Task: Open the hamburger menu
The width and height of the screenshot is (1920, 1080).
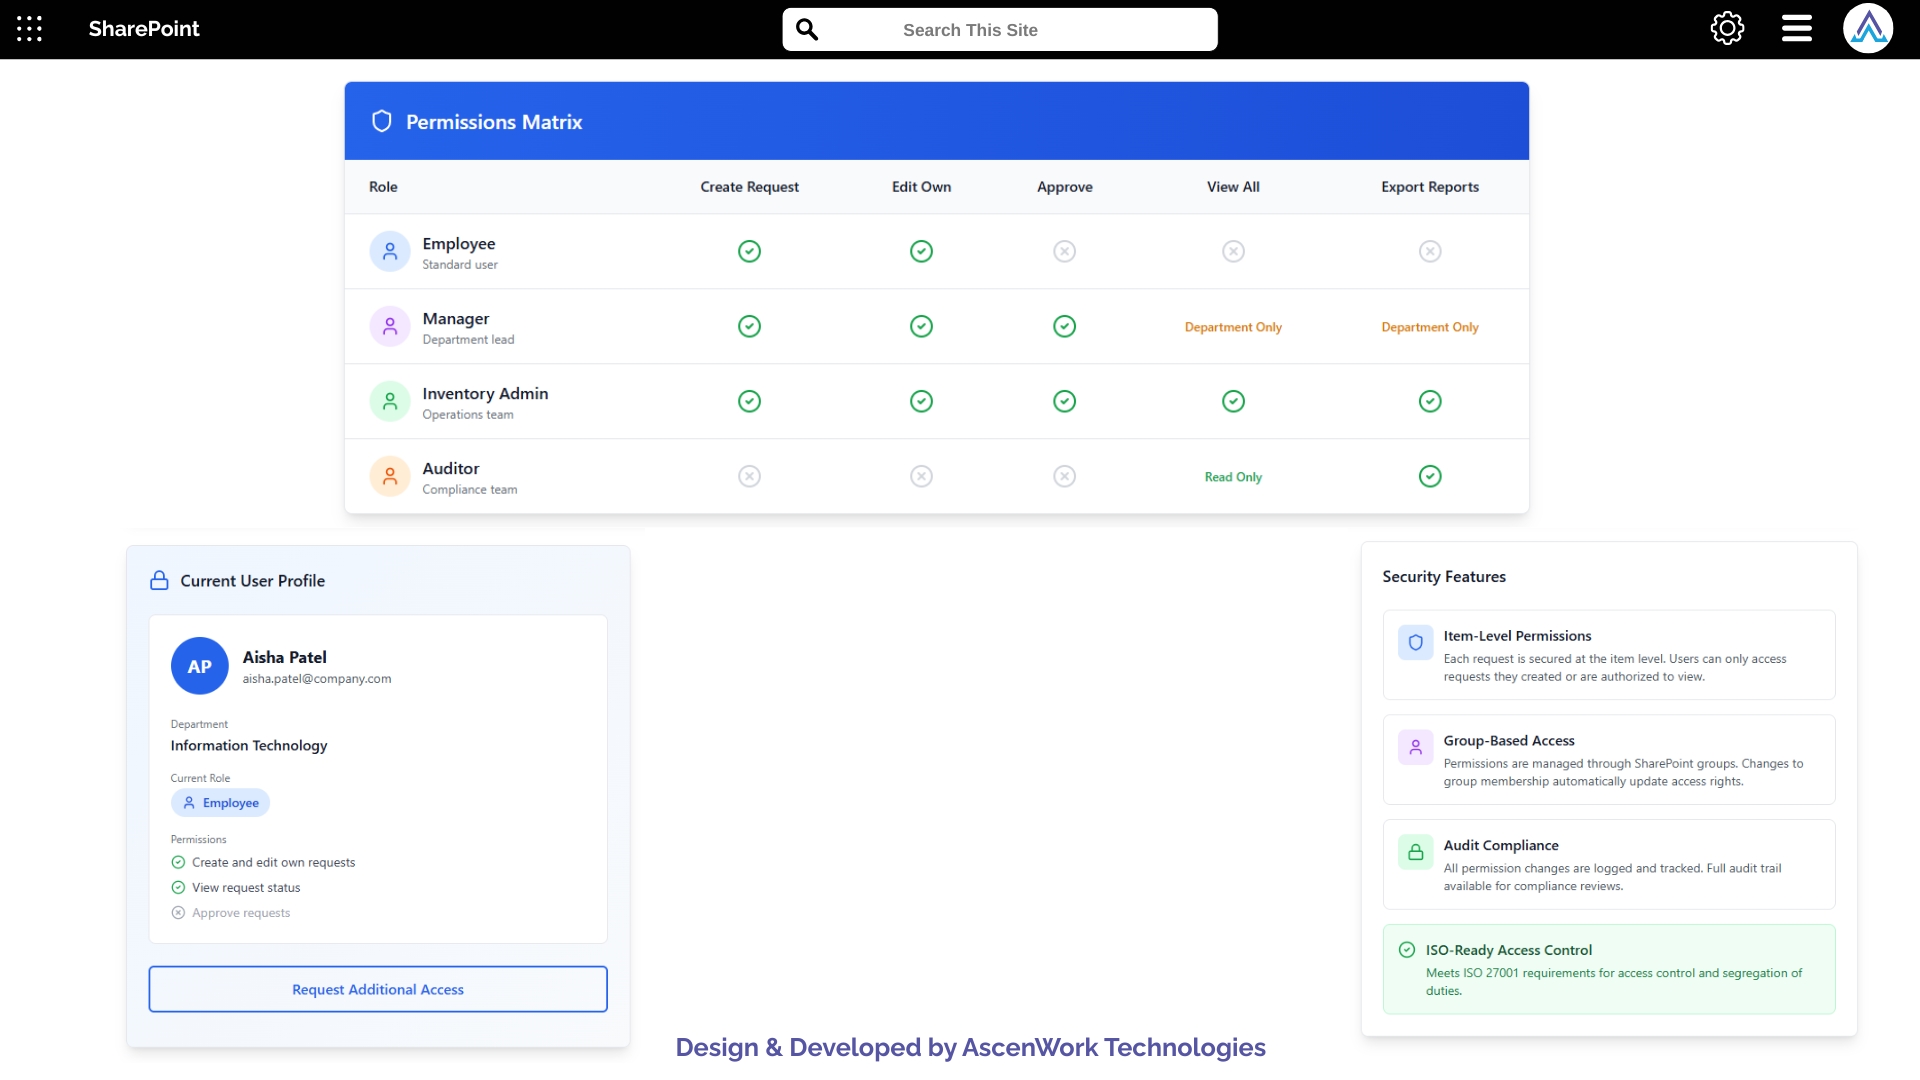Action: [1795, 28]
